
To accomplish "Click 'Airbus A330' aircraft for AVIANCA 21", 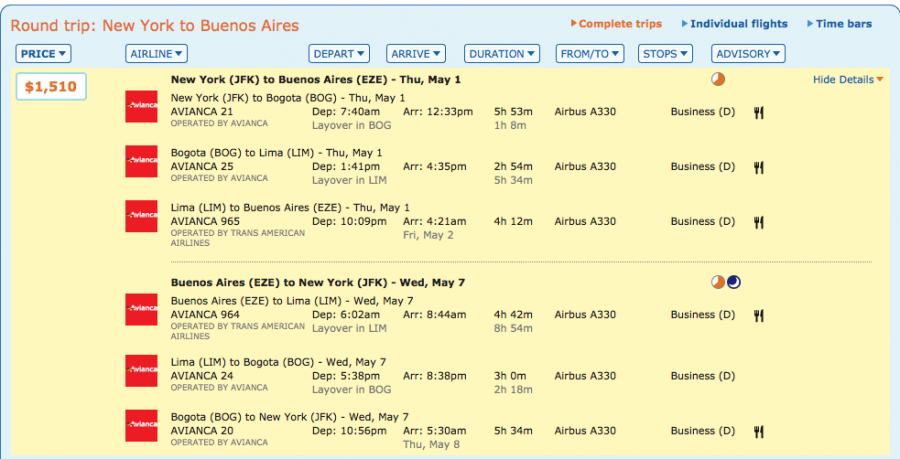I will [585, 112].
